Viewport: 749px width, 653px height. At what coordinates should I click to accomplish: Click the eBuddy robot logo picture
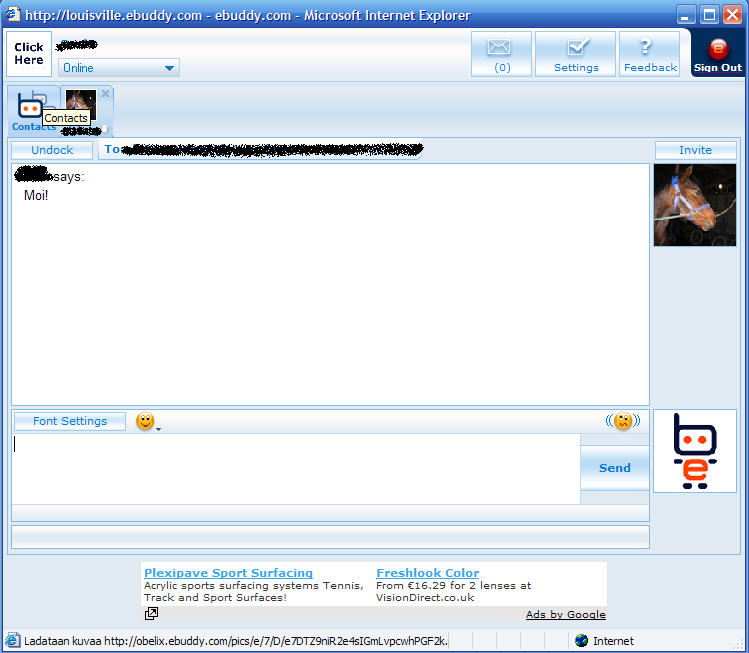[695, 451]
